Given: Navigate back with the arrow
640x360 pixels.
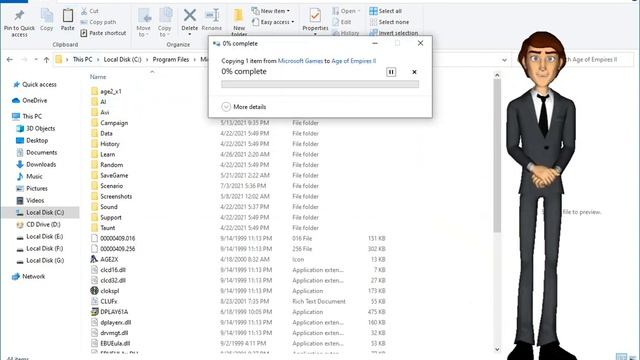Looking at the screenshot, I should [10, 60].
